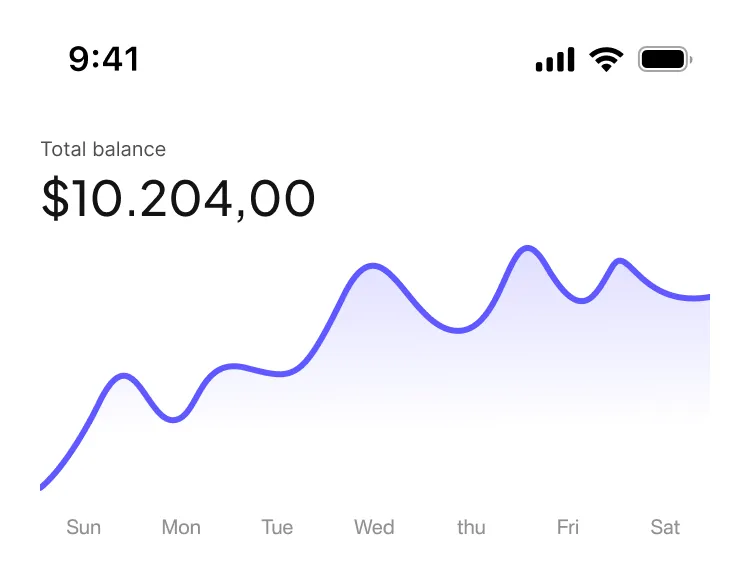Tap the chart line peak above Wed
750x574 pixels.
coord(373,266)
